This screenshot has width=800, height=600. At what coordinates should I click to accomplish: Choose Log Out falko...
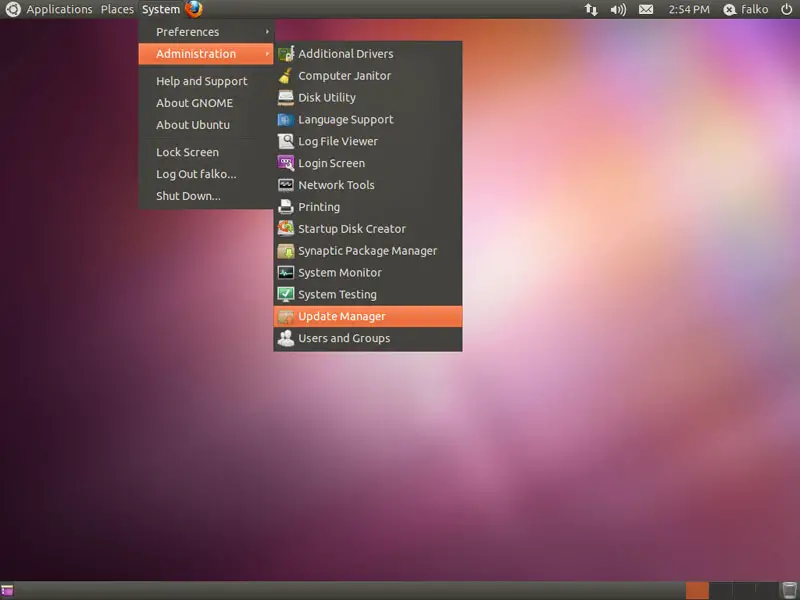coord(206,174)
